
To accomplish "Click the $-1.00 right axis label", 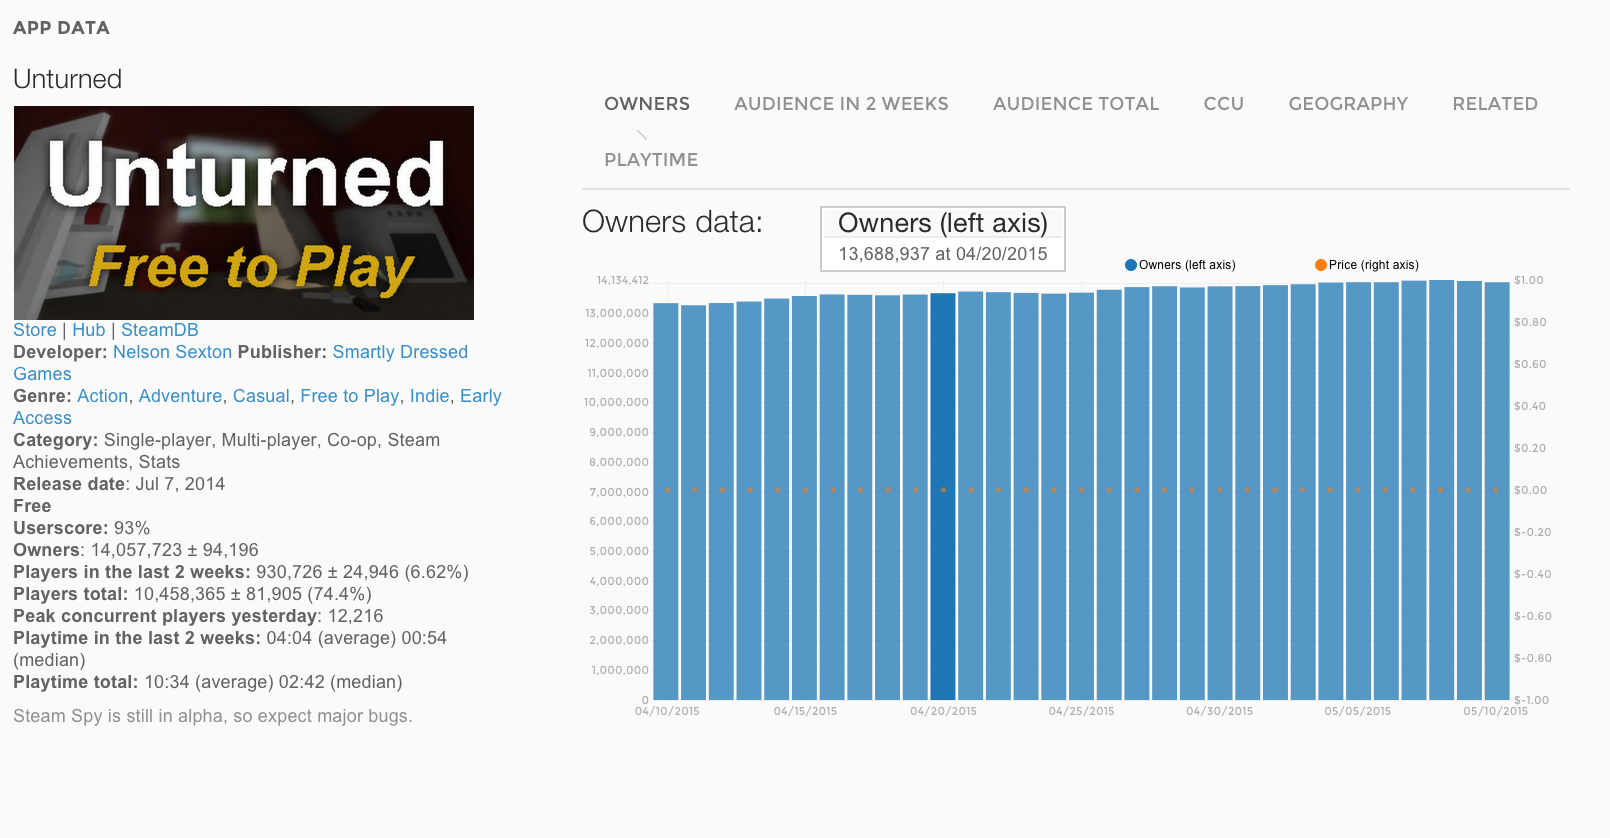I will (1532, 700).
